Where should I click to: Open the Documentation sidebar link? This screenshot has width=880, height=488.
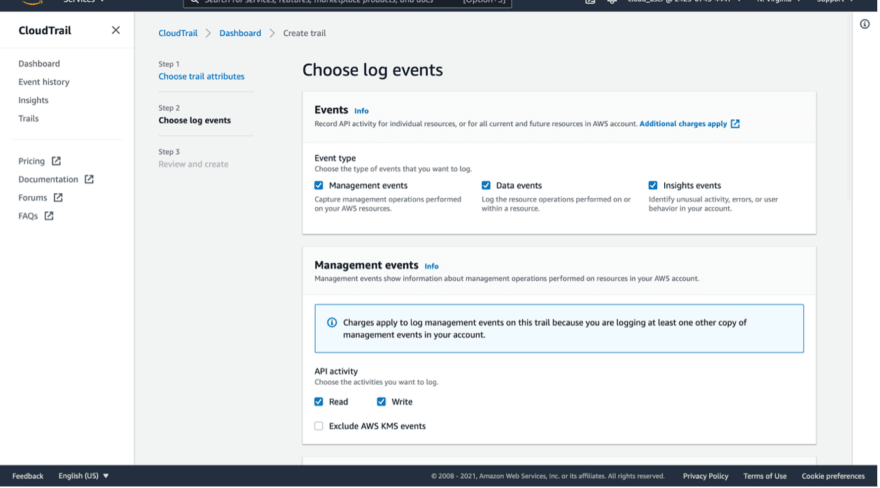(48, 179)
